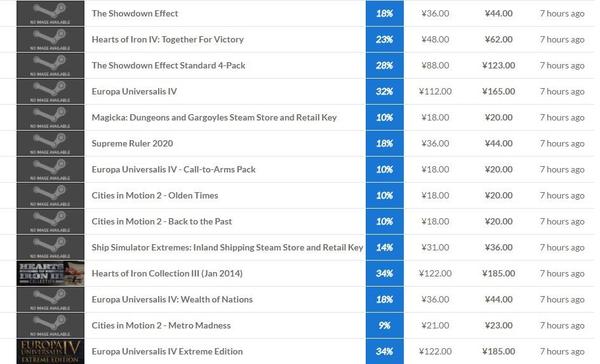
Task: Open The Showdown Effect Standard 4-Pack entry
Action: click(168, 65)
